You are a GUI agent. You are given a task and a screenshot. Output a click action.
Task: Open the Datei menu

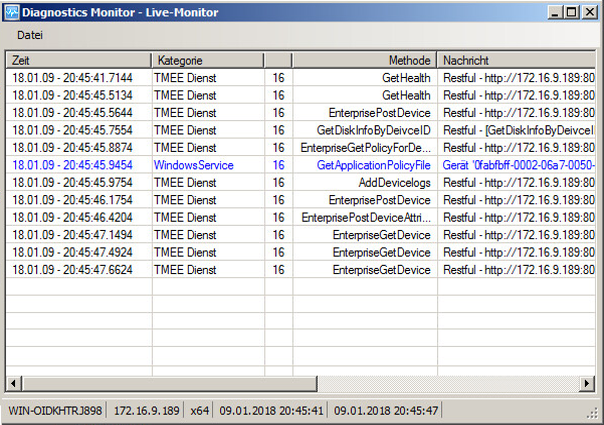pyautogui.click(x=30, y=35)
